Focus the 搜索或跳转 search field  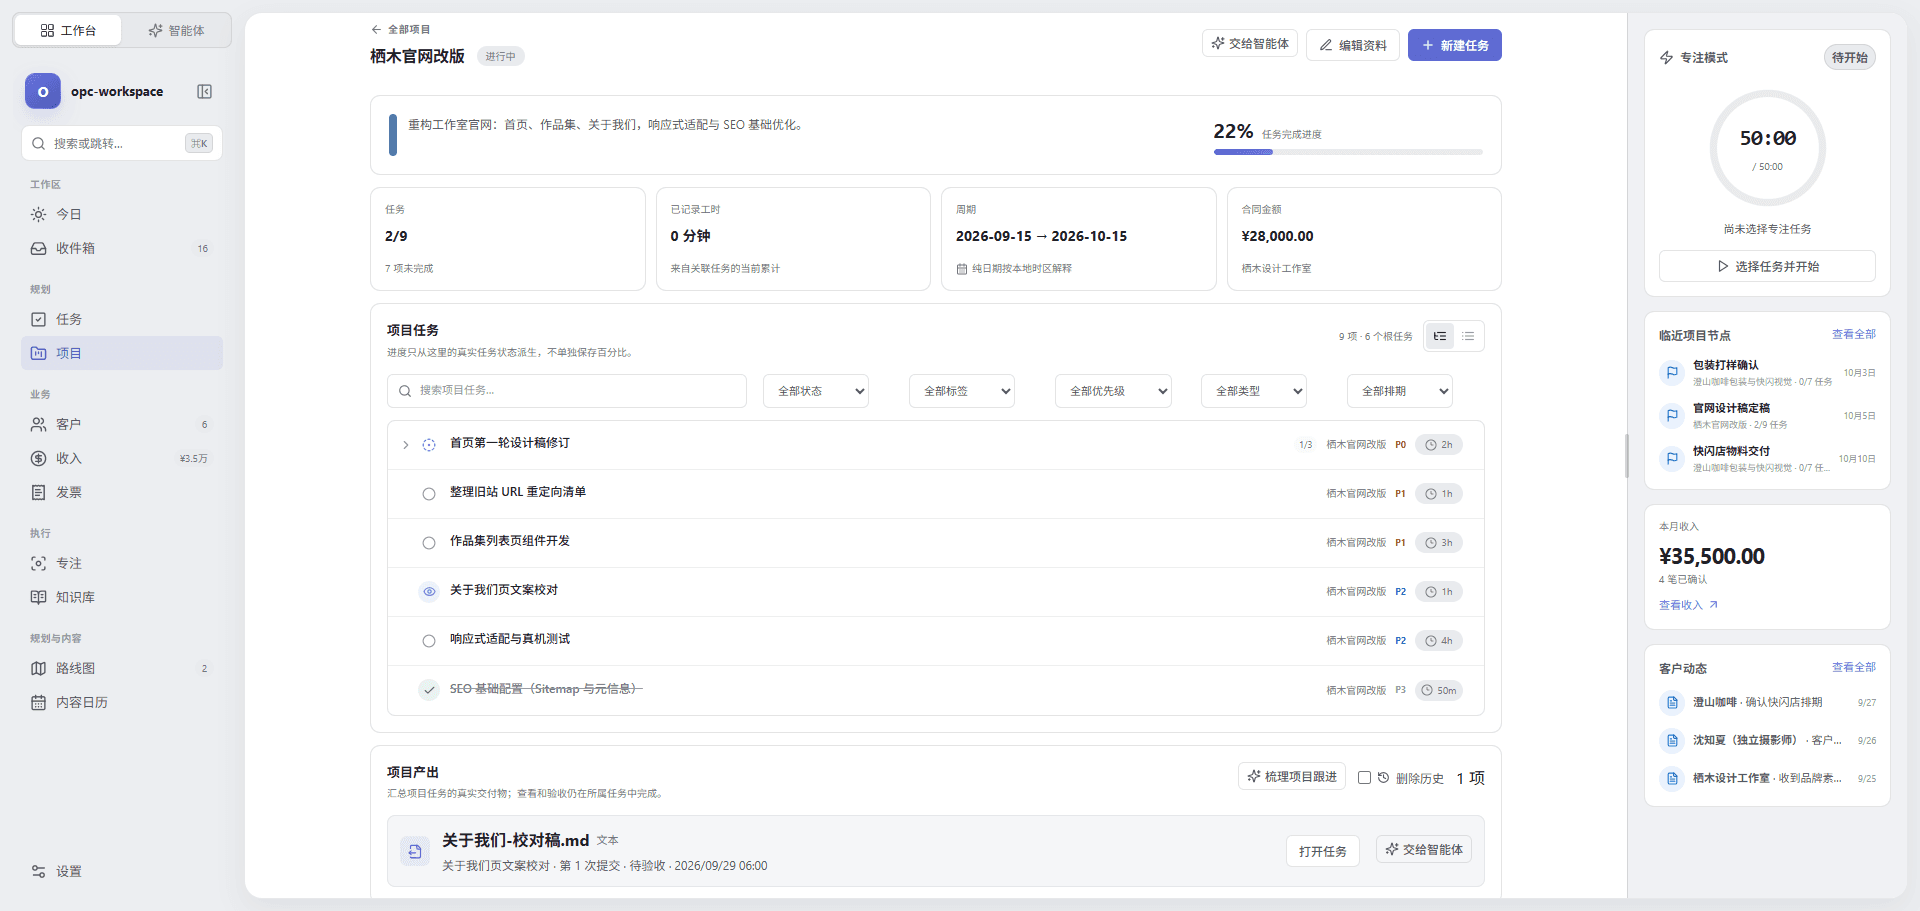point(122,143)
